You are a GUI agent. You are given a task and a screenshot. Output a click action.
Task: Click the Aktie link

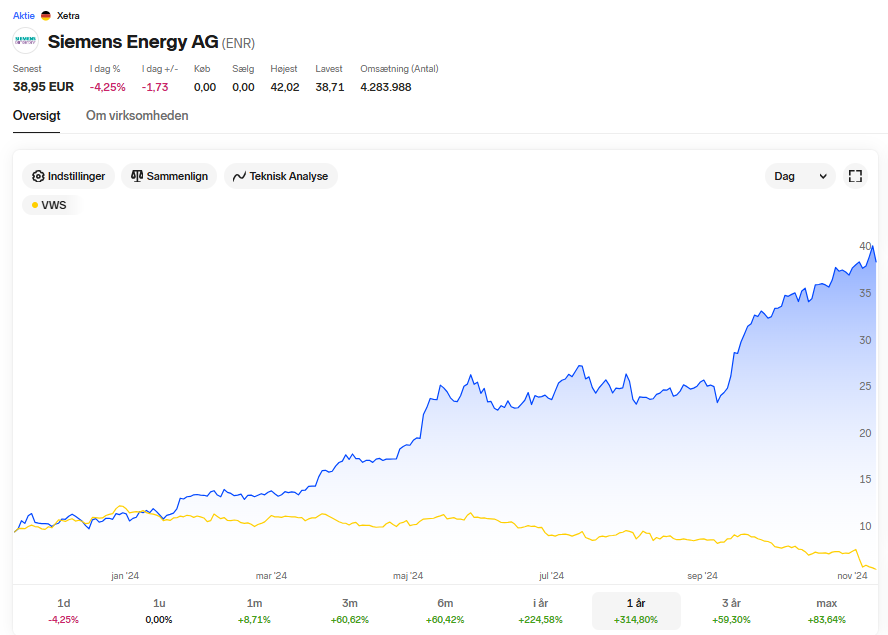(x=24, y=16)
